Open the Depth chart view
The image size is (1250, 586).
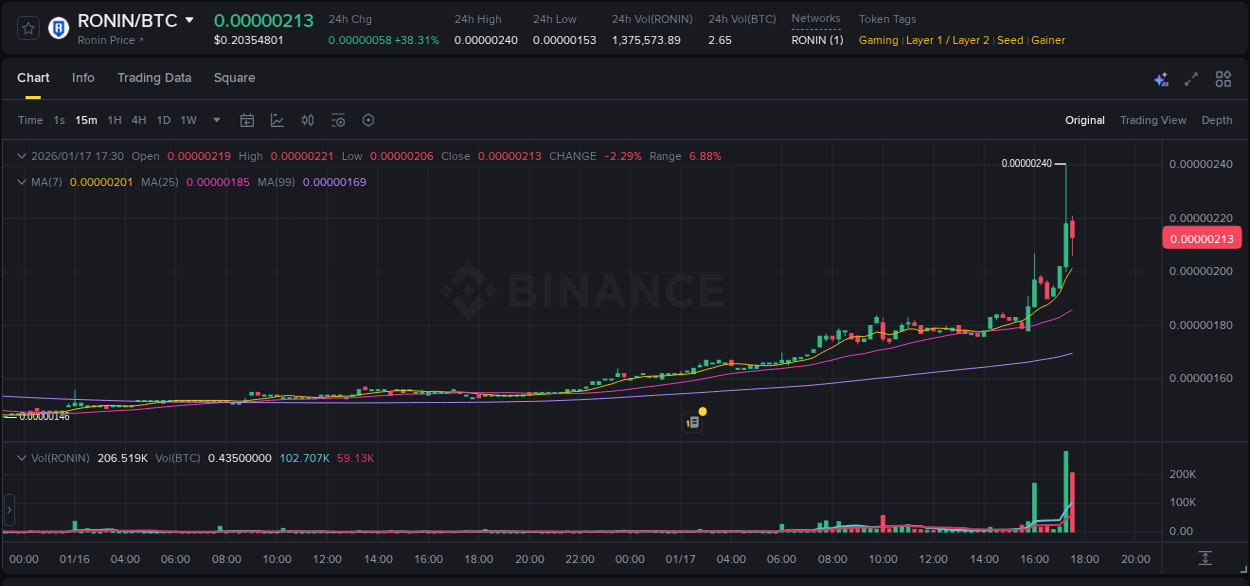(x=1216, y=120)
